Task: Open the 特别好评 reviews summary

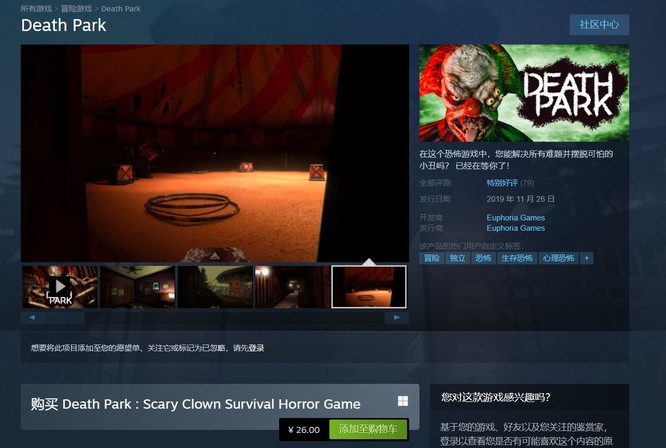Action: click(x=501, y=183)
